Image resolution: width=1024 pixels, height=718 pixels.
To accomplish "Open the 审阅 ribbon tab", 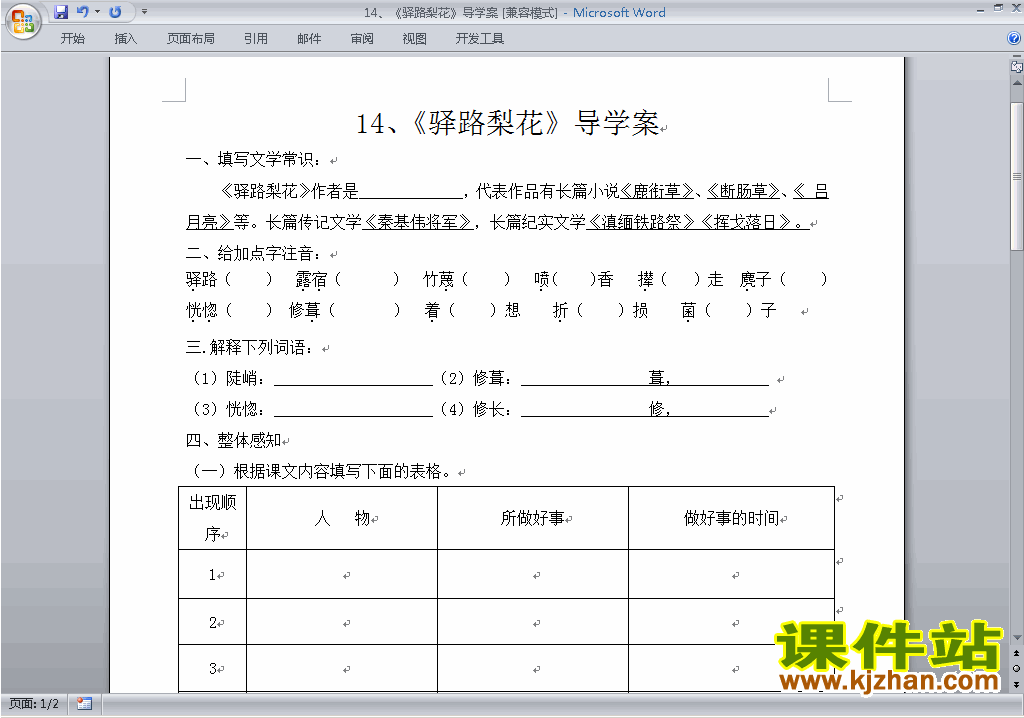I will click(x=362, y=39).
